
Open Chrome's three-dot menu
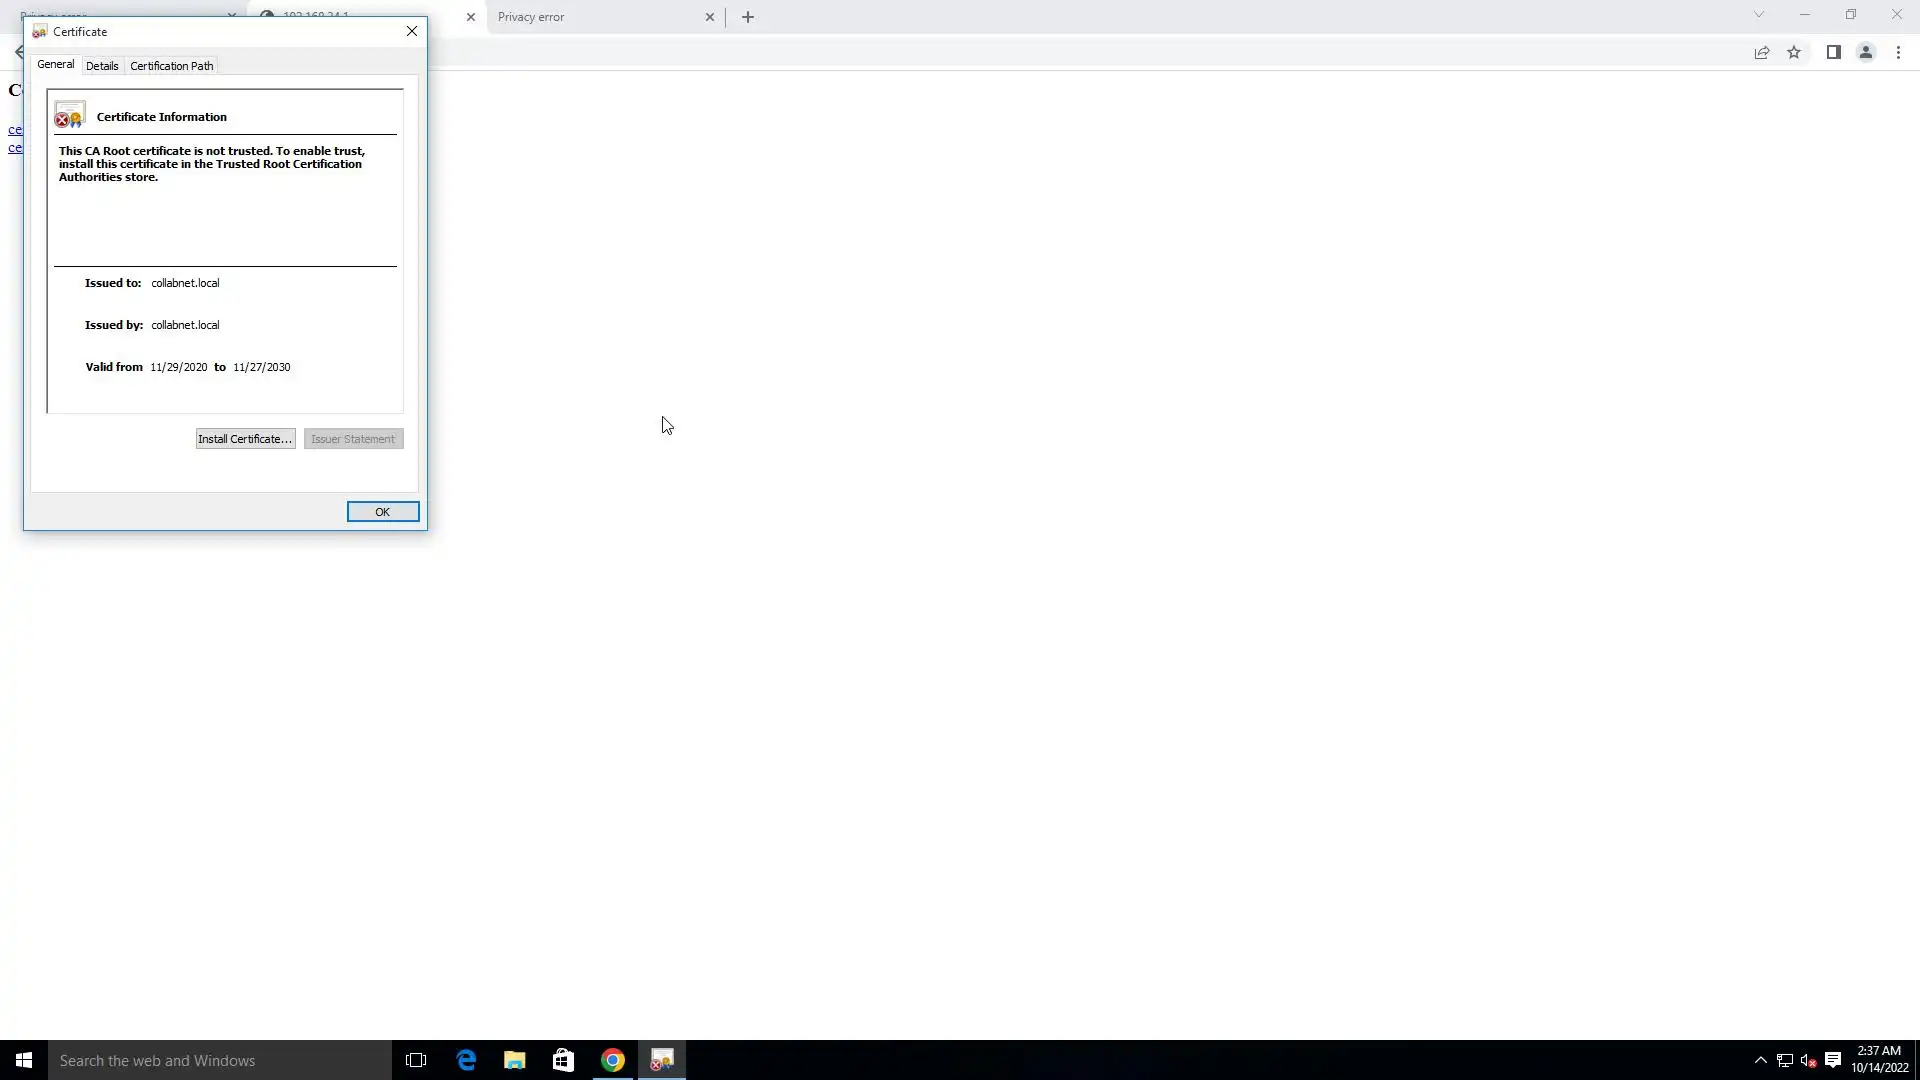(1898, 53)
